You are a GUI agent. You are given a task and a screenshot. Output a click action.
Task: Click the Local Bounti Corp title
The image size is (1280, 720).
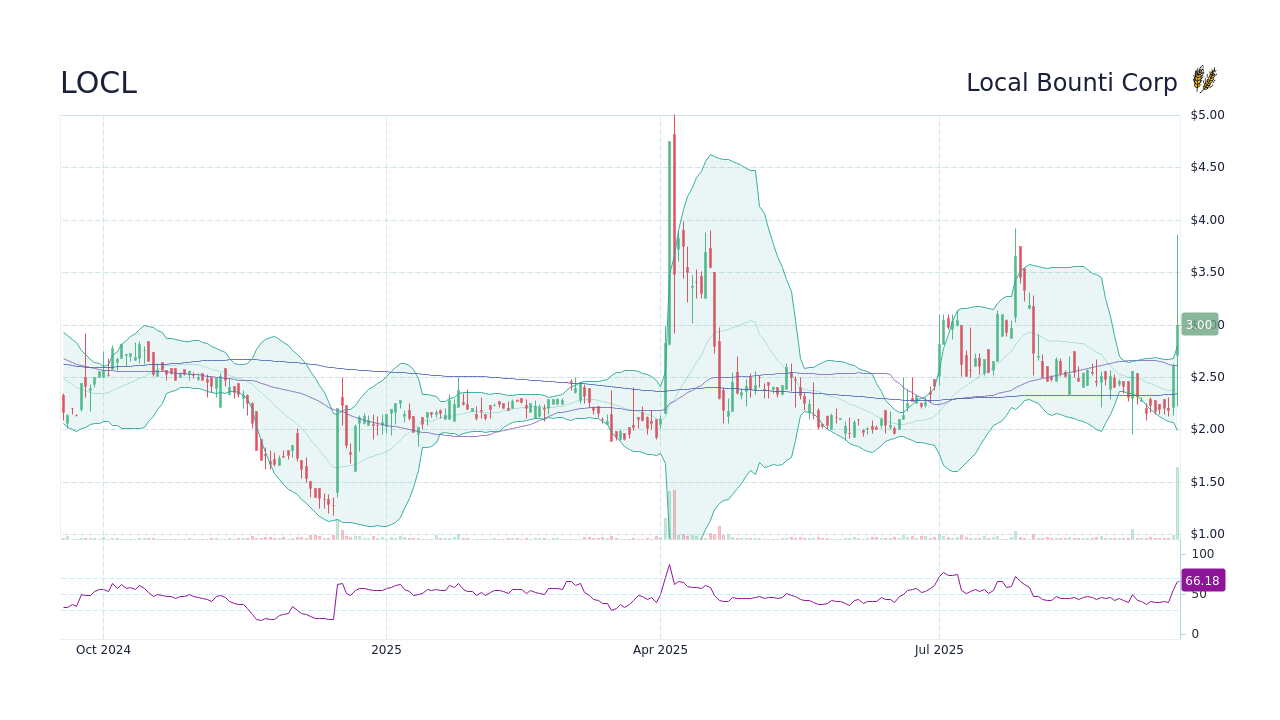(1072, 83)
